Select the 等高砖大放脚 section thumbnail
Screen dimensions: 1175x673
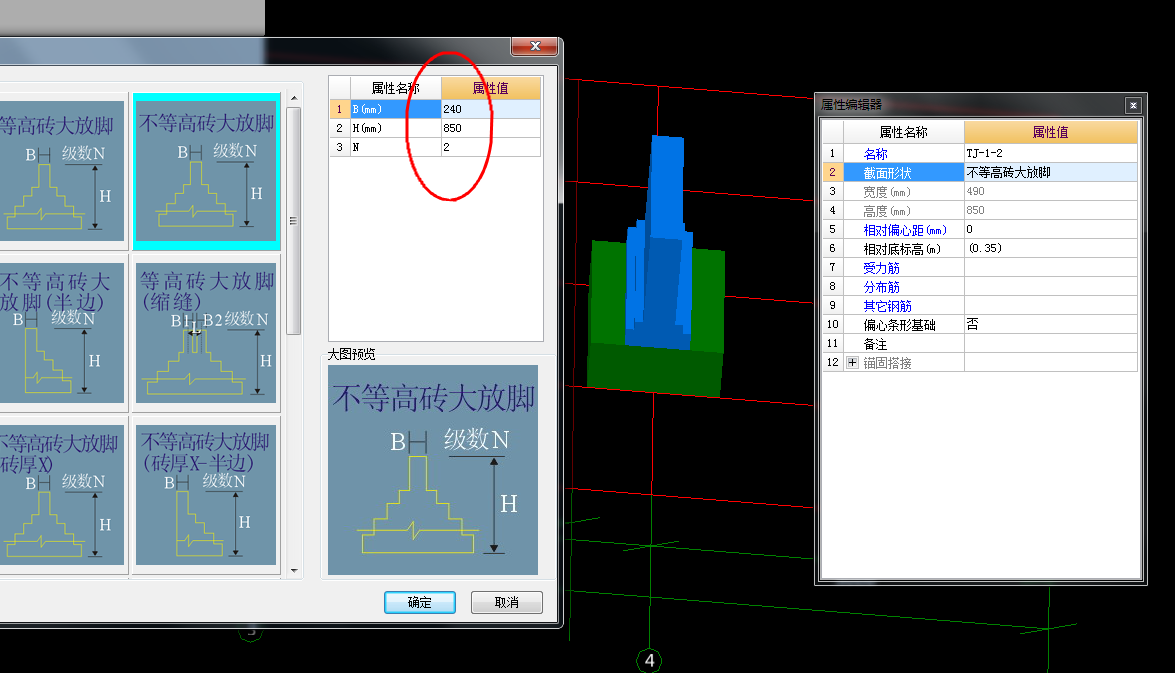pyautogui.click(x=61, y=171)
